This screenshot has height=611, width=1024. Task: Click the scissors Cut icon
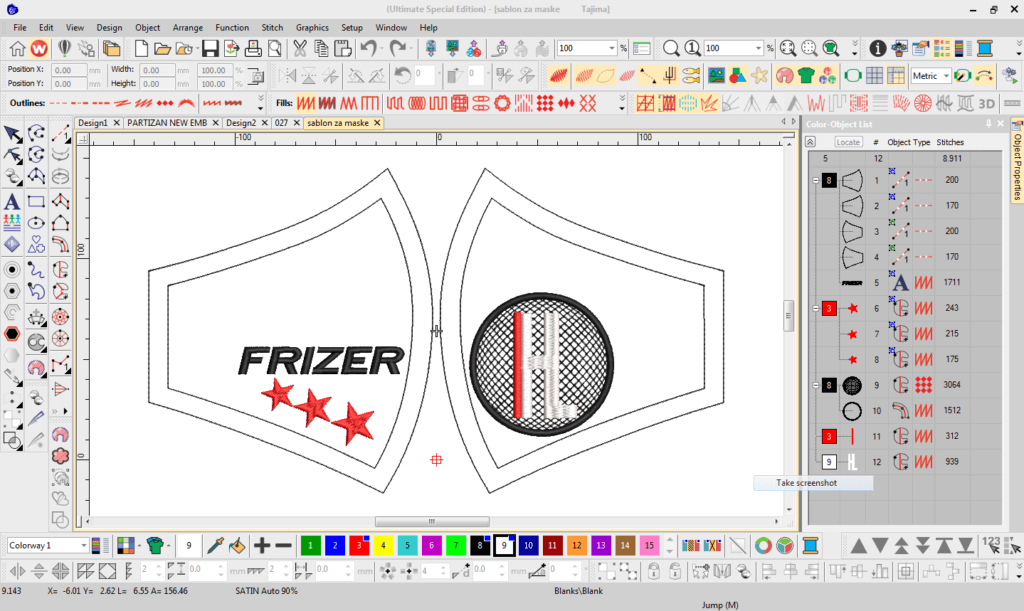(x=299, y=48)
